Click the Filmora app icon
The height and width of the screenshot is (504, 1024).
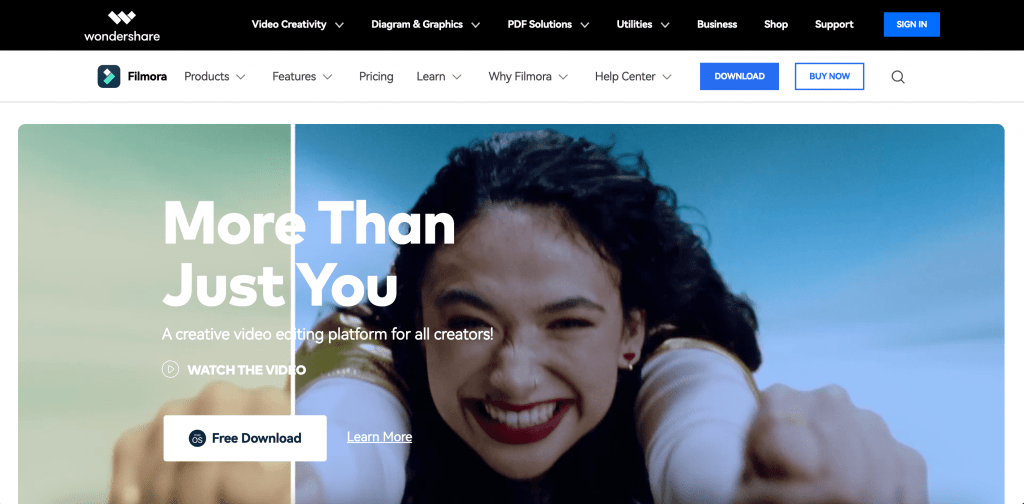click(x=108, y=76)
